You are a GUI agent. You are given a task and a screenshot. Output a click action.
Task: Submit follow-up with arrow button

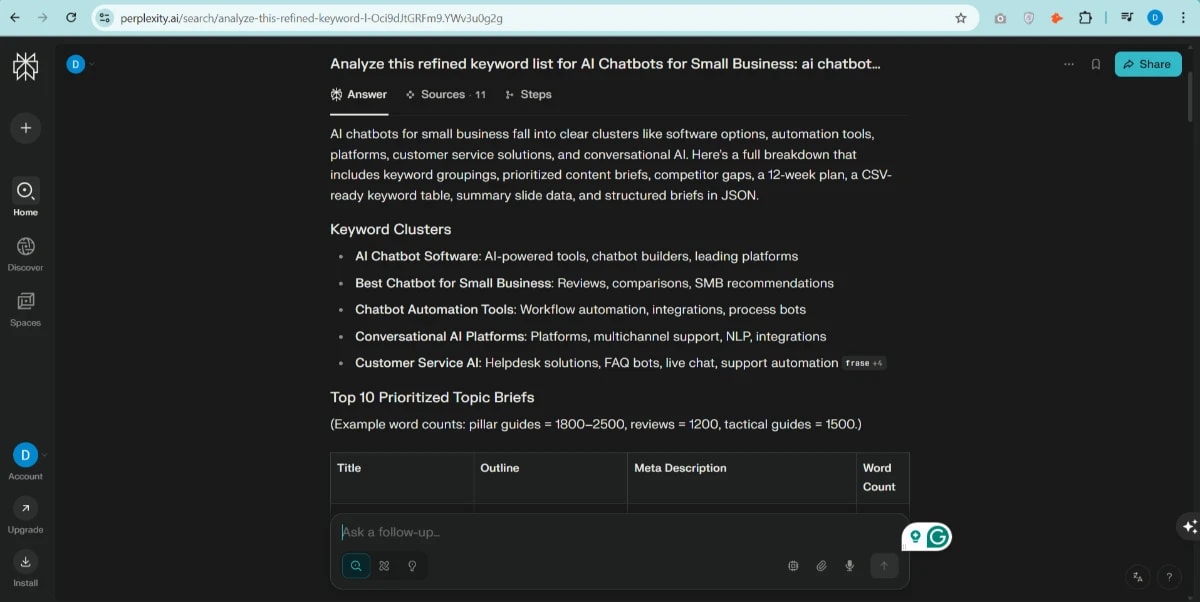pos(884,566)
